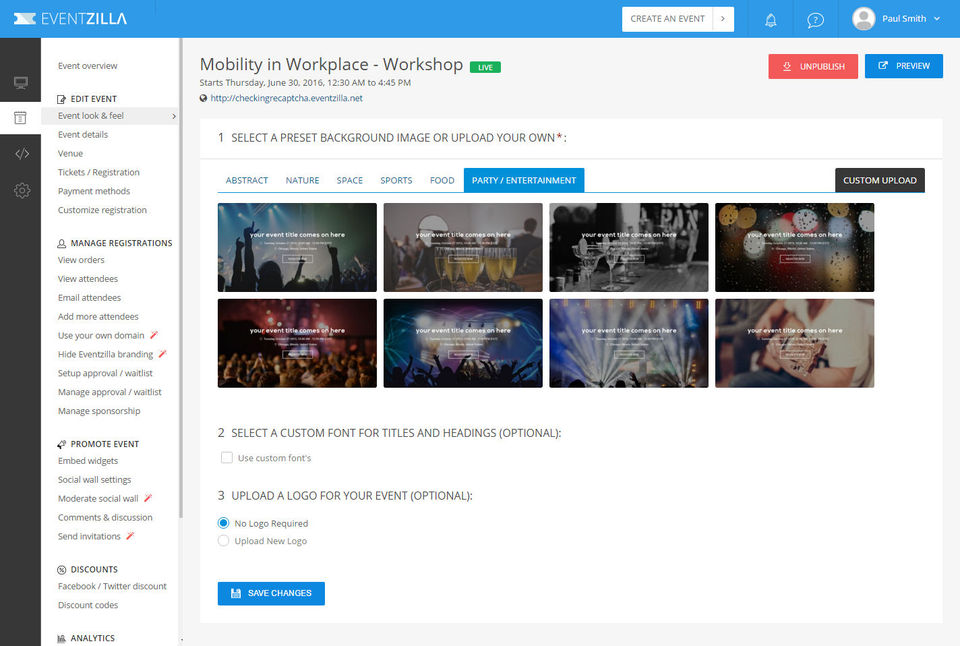
Task: Open the checkingrecaptcha.eventzilla.net link
Action: [x=287, y=98]
